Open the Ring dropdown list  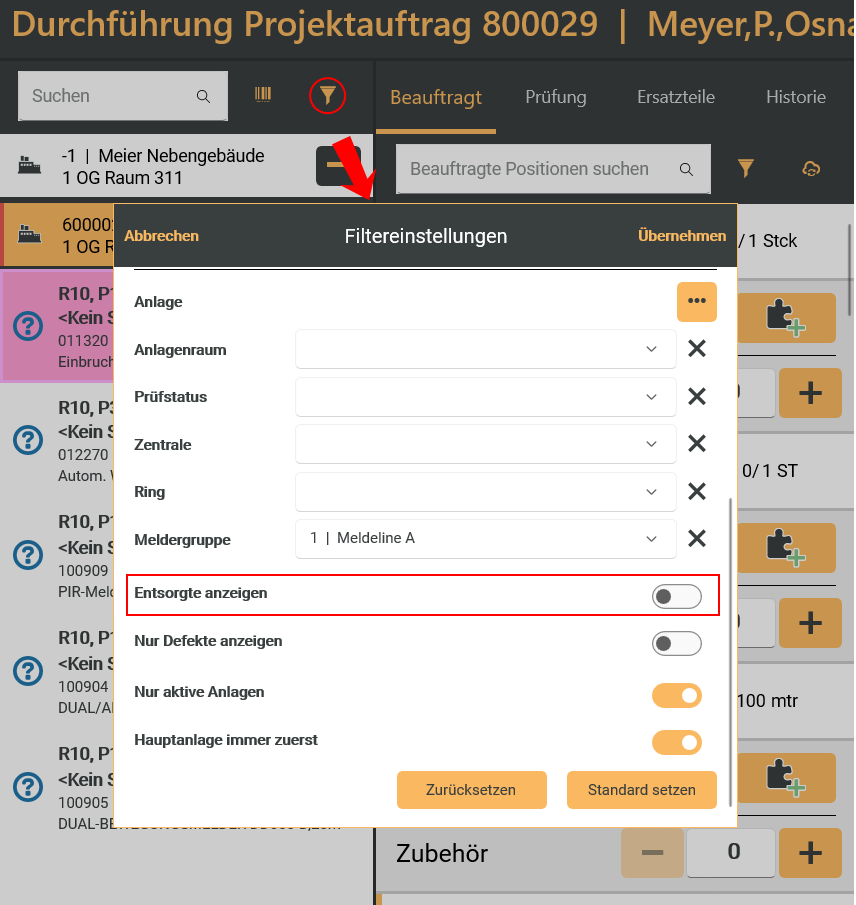pyautogui.click(x=485, y=492)
